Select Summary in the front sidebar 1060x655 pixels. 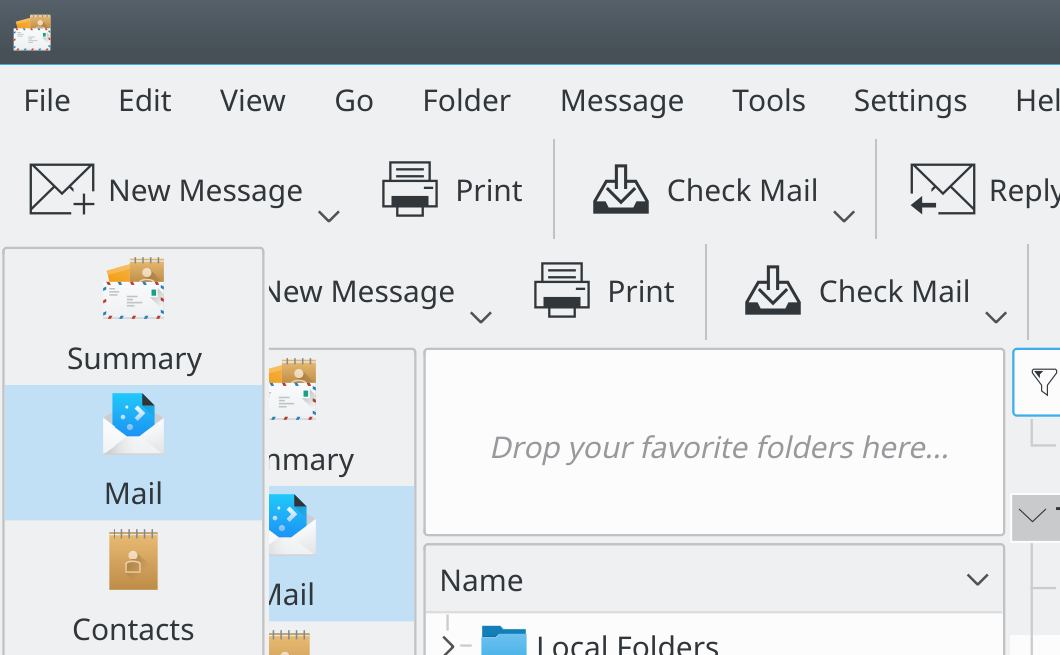click(134, 318)
